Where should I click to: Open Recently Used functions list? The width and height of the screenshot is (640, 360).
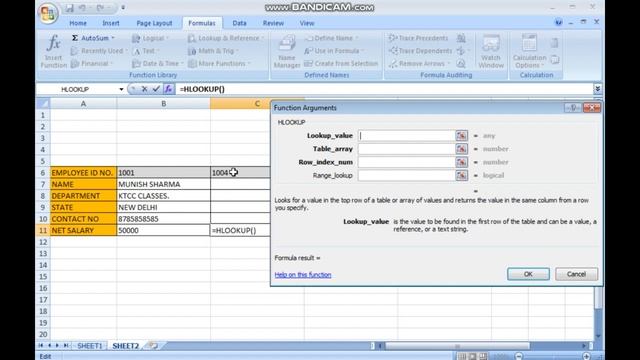pyautogui.click(x=99, y=51)
